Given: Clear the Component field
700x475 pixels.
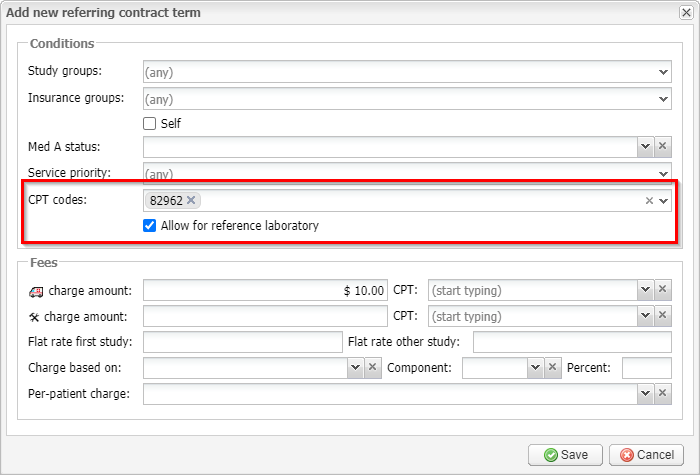Looking at the screenshot, I should coord(553,368).
